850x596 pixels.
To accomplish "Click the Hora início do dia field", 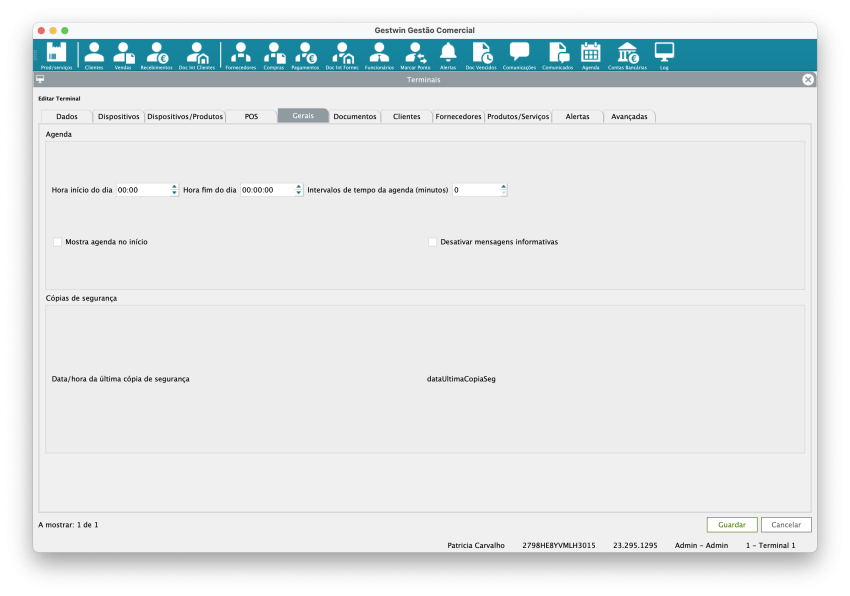I will coord(142,190).
